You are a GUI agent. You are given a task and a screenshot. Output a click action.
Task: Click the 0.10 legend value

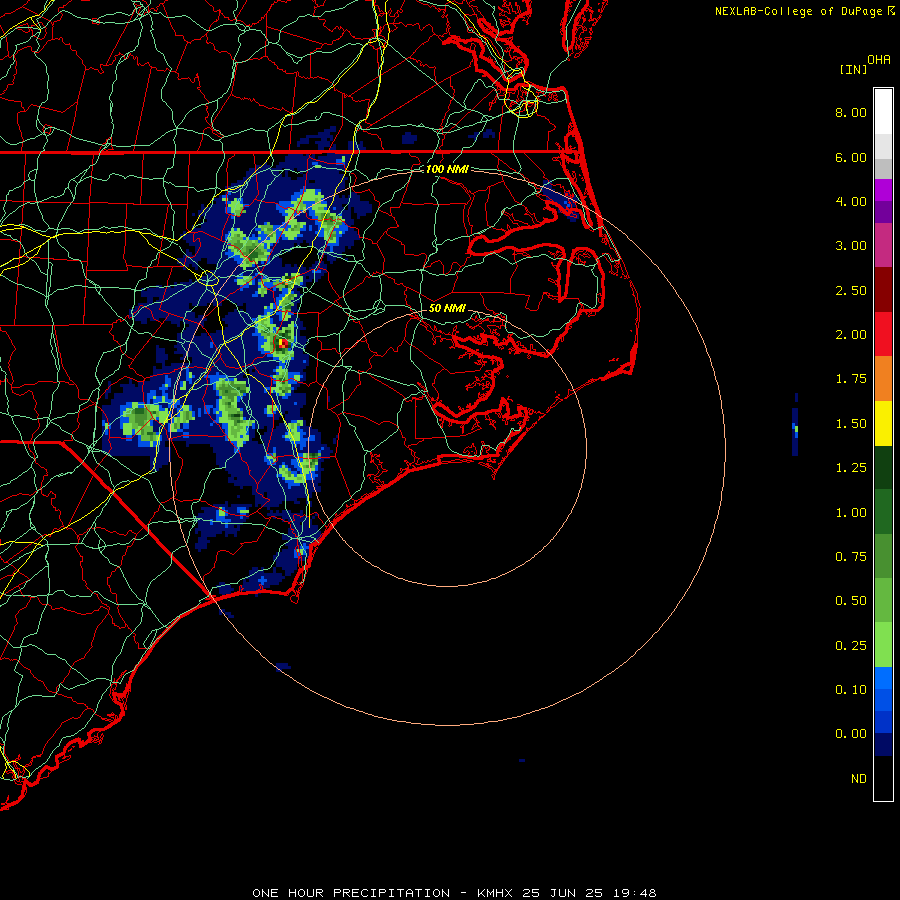tap(851, 690)
